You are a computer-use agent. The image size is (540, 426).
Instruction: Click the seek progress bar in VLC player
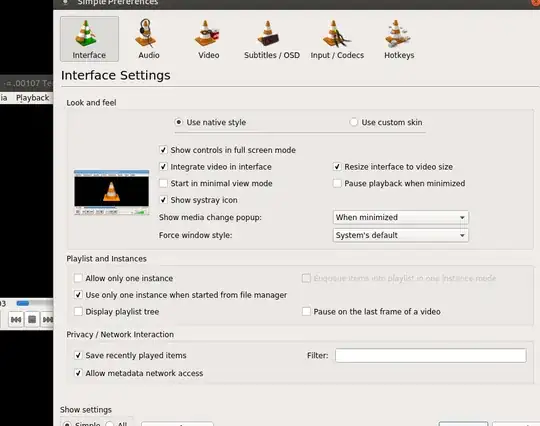pyautogui.click(x=34, y=303)
